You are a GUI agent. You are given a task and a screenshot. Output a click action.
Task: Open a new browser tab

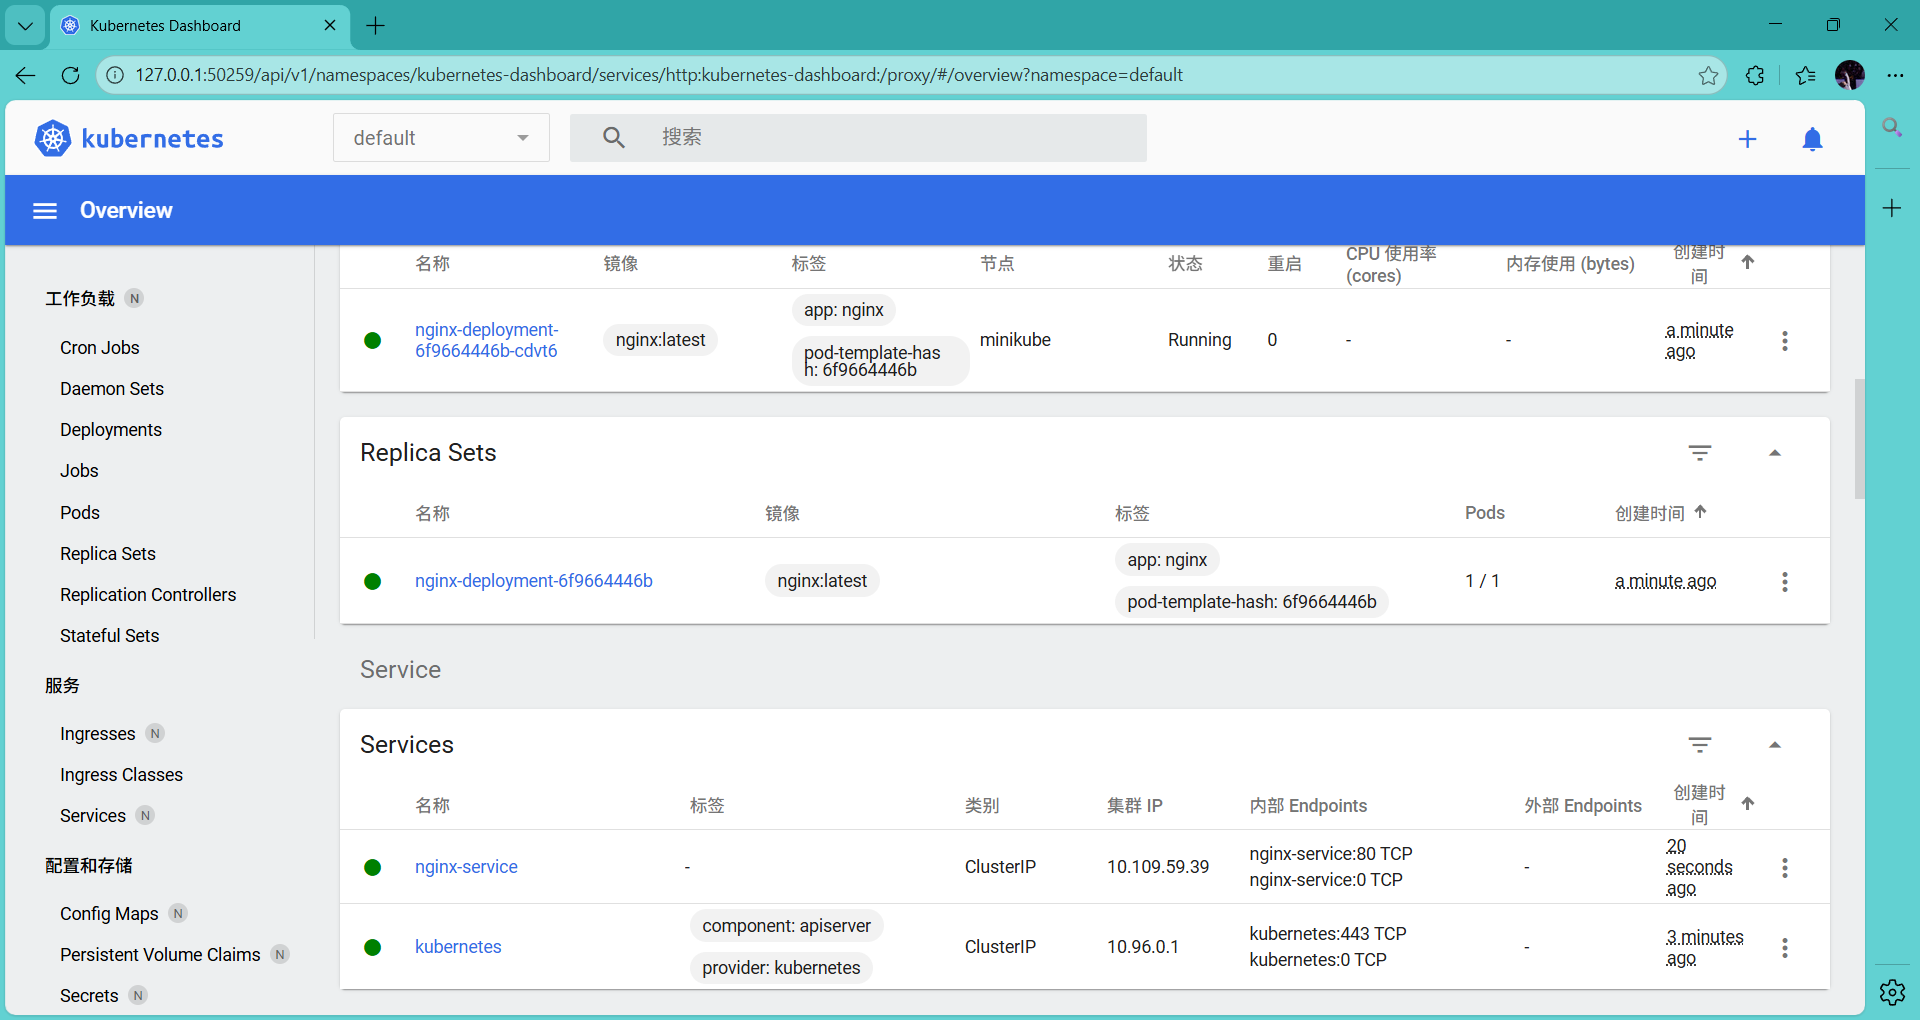pos(376,25)
